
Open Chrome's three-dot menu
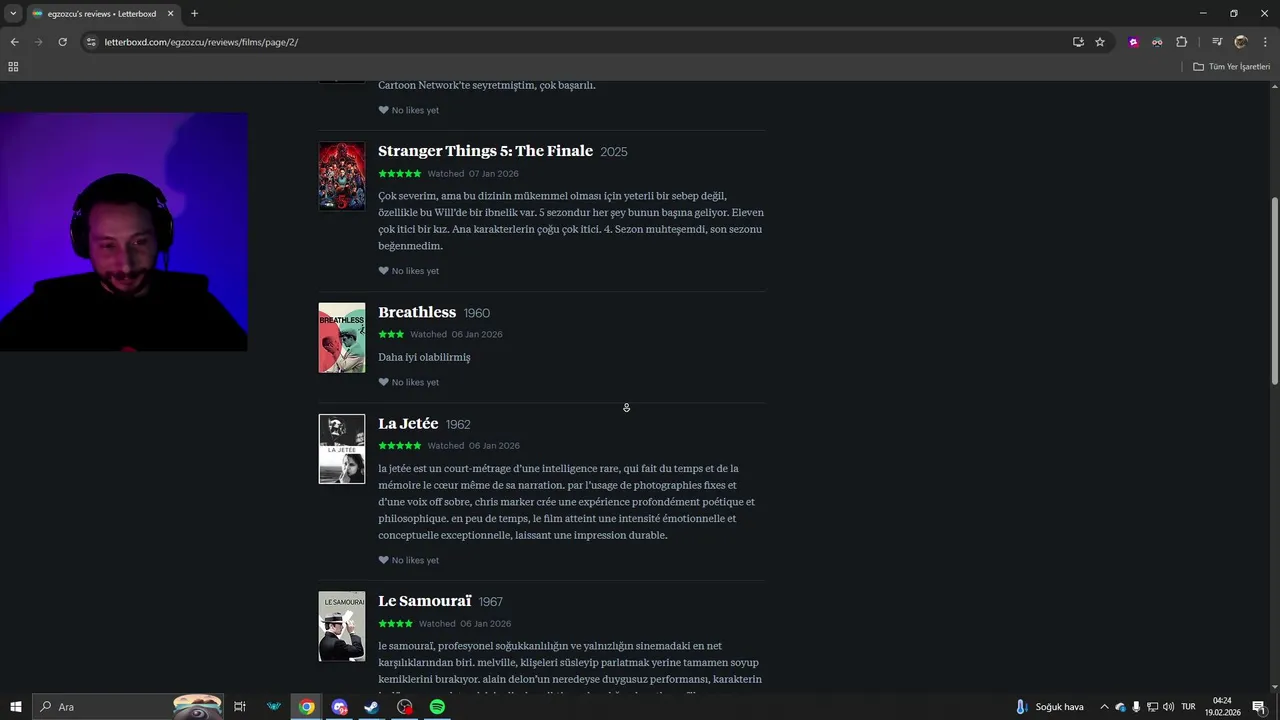[x=1265, y=42]
